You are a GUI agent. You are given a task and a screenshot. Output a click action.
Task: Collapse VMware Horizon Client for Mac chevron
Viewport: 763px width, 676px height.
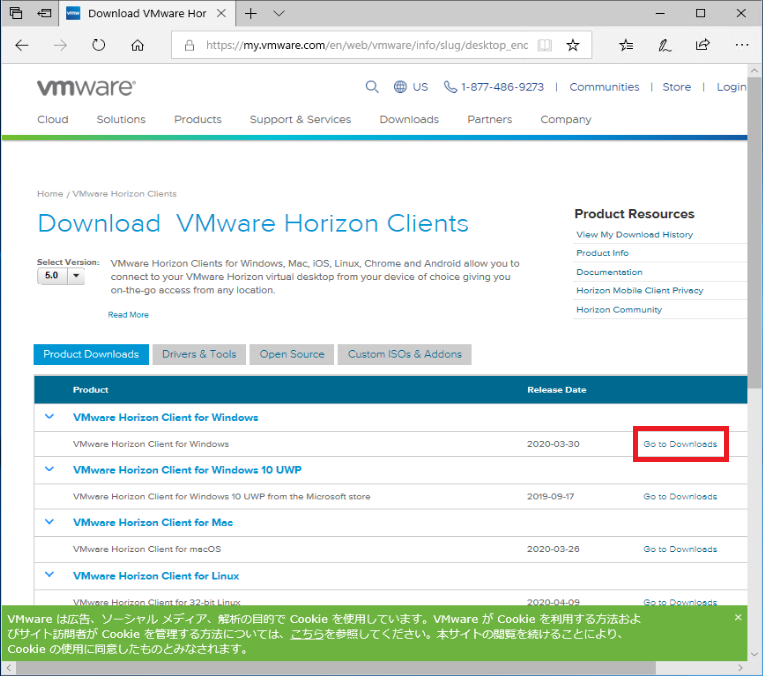pos(49,522)
